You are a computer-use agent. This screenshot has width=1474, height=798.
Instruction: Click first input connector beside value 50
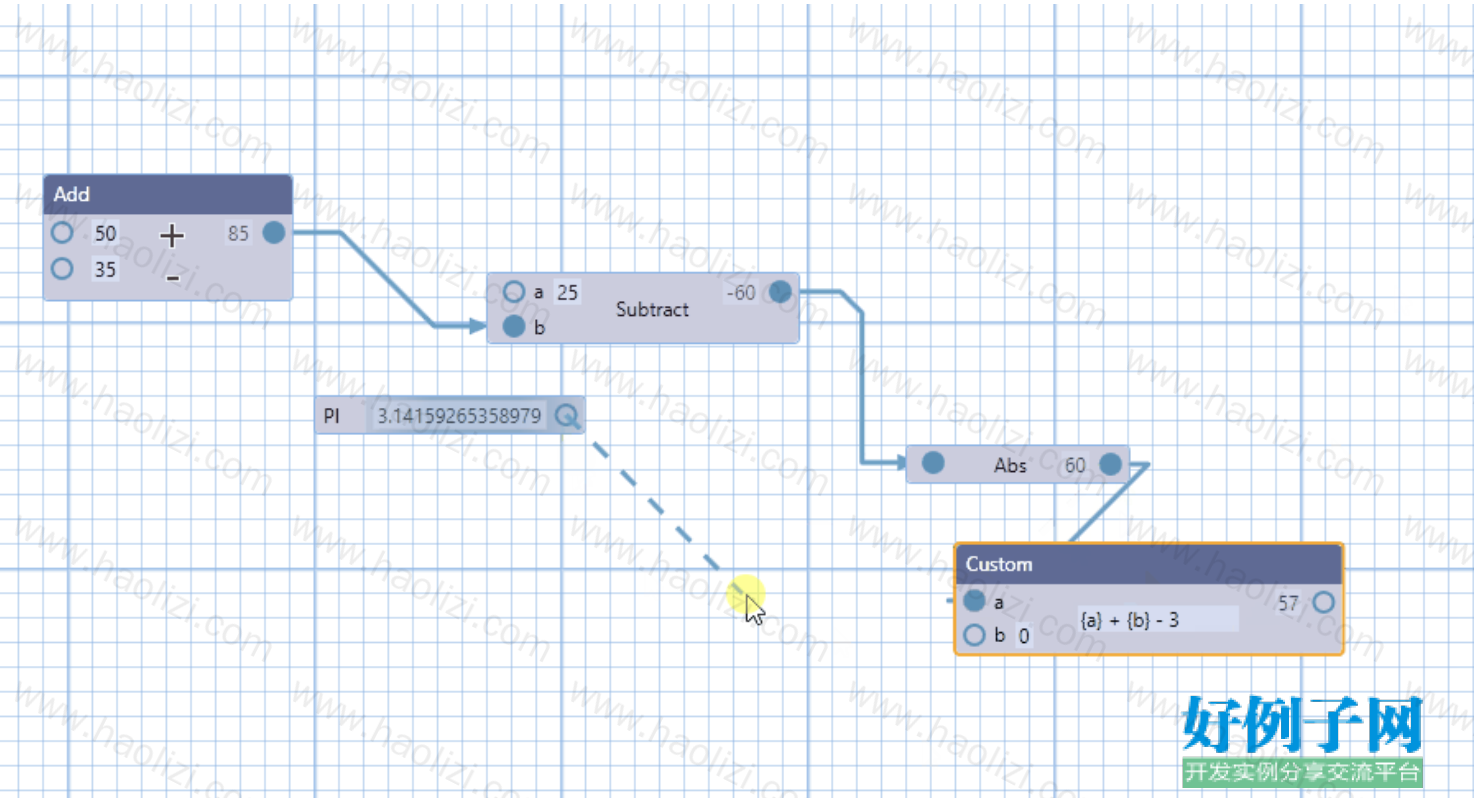62,233
